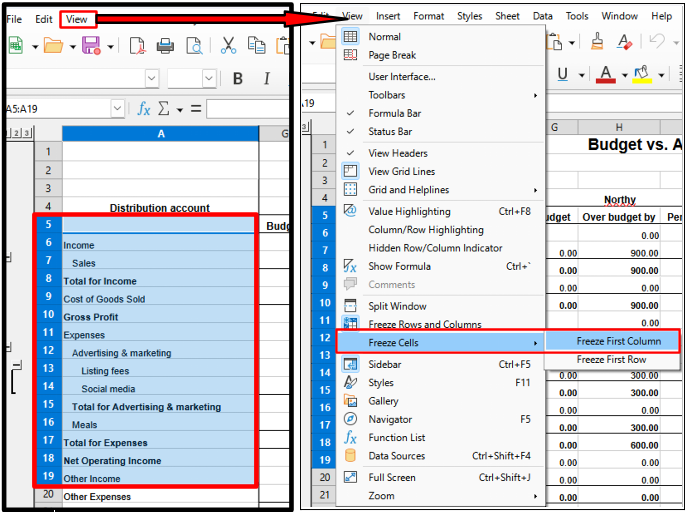685x512 pixels.
Task: Open Data Sources from the View menu
Action: [x=440, y=456]
